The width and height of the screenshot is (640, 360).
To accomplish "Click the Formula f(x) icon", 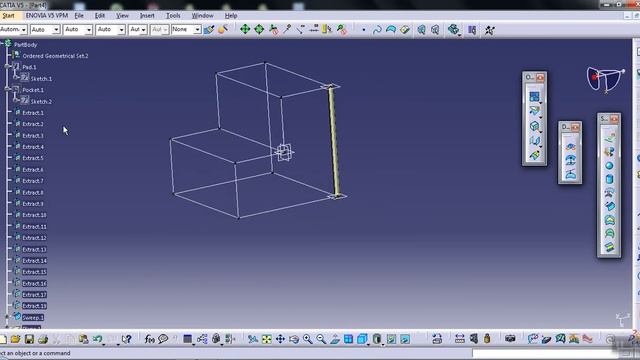I will click(149, 339).
